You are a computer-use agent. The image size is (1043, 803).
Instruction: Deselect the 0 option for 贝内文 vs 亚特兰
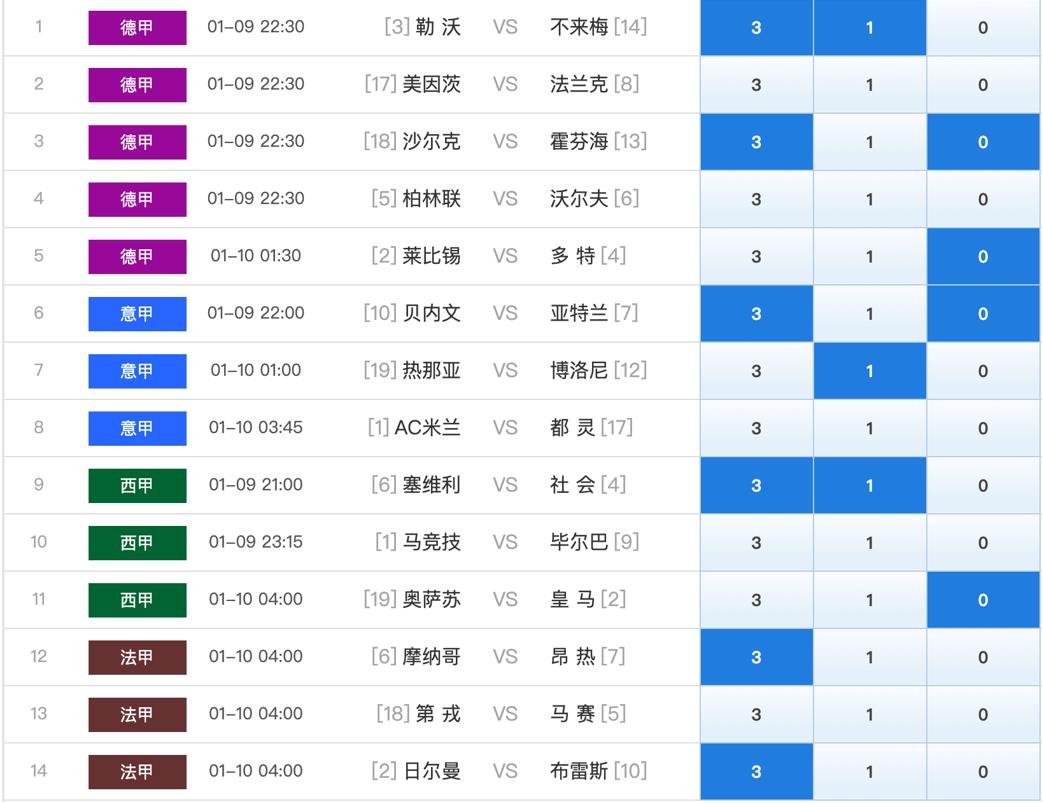click(x=983, y=313)
